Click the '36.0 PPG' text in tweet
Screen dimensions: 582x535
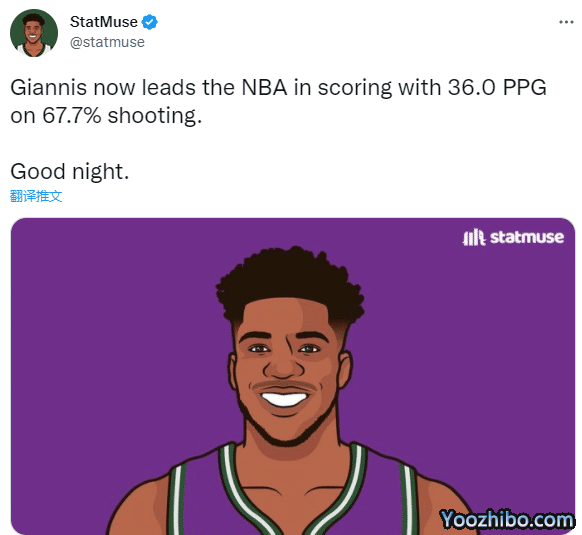pos(497,88)
